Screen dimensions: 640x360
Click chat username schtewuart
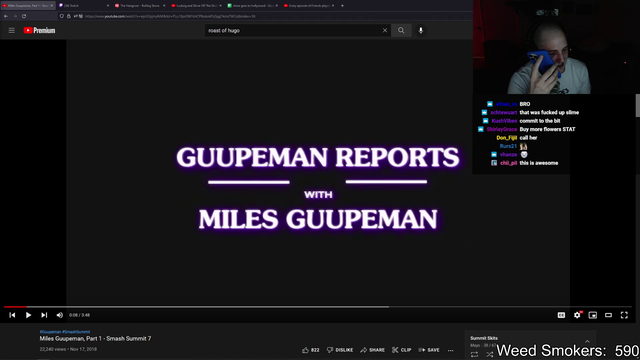point(504,113)
